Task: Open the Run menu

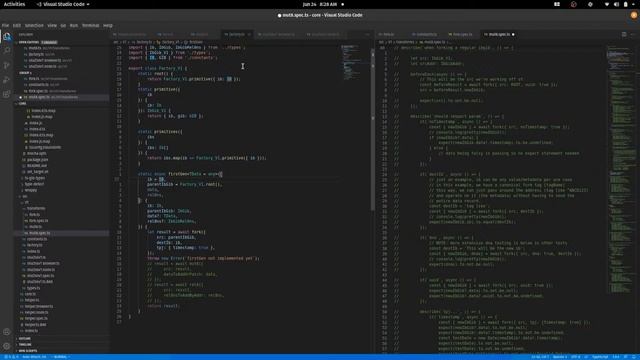Action: (x=73, y=25)
